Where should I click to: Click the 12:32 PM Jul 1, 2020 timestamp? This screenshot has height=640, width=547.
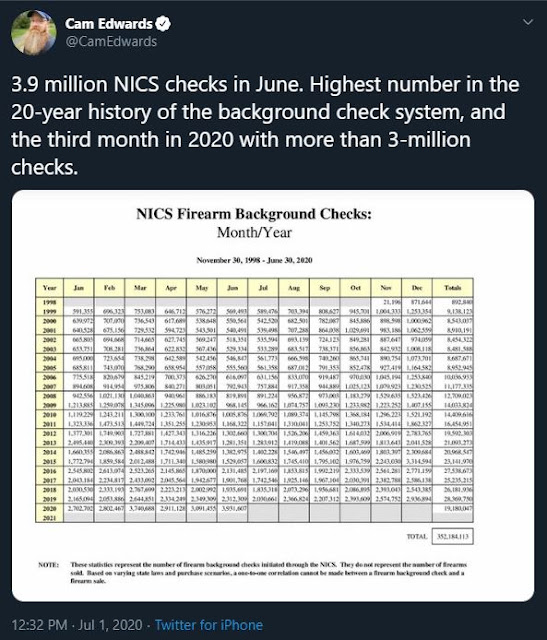77,625
